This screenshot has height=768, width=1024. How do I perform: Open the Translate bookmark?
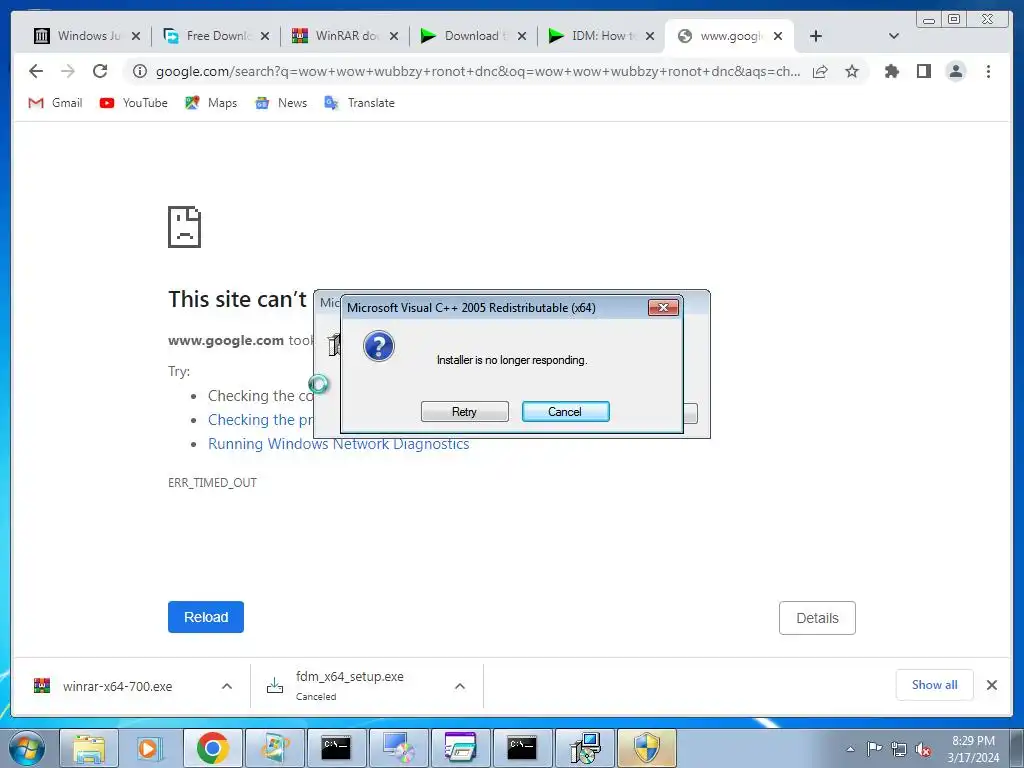pos(360,103)
